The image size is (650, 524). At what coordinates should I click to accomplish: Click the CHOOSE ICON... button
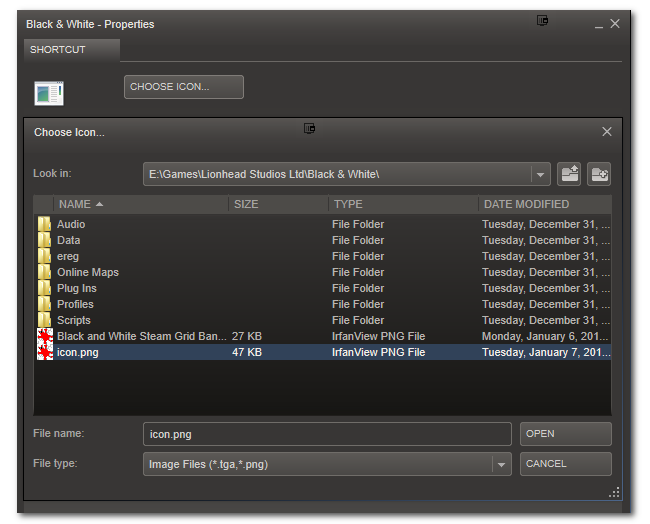[x=184, y=87]
